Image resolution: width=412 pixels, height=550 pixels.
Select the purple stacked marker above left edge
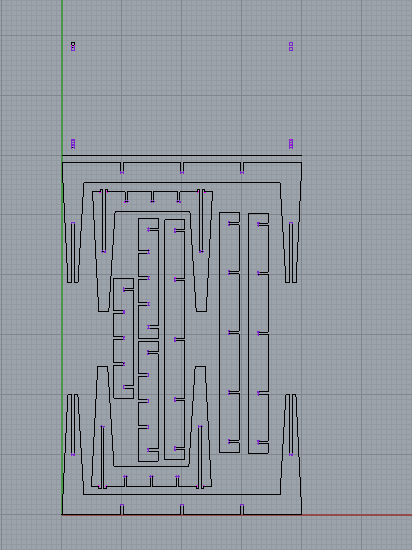click(x=73, y=144)
